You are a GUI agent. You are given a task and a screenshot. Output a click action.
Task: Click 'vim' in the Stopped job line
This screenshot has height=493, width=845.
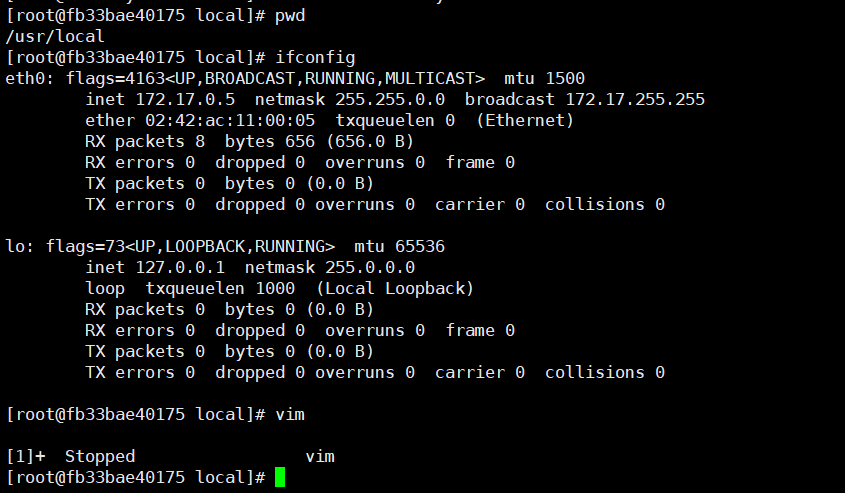320,457
